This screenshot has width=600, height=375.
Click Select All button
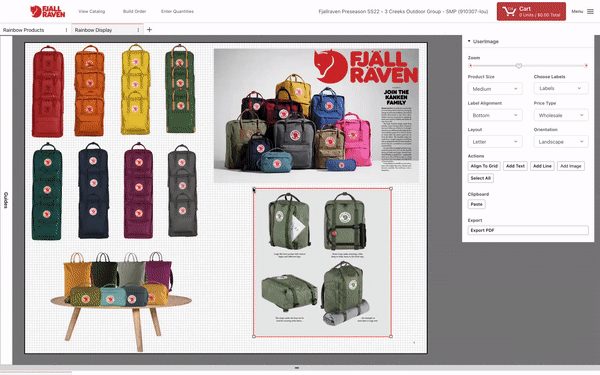click(x=481, y=178)
